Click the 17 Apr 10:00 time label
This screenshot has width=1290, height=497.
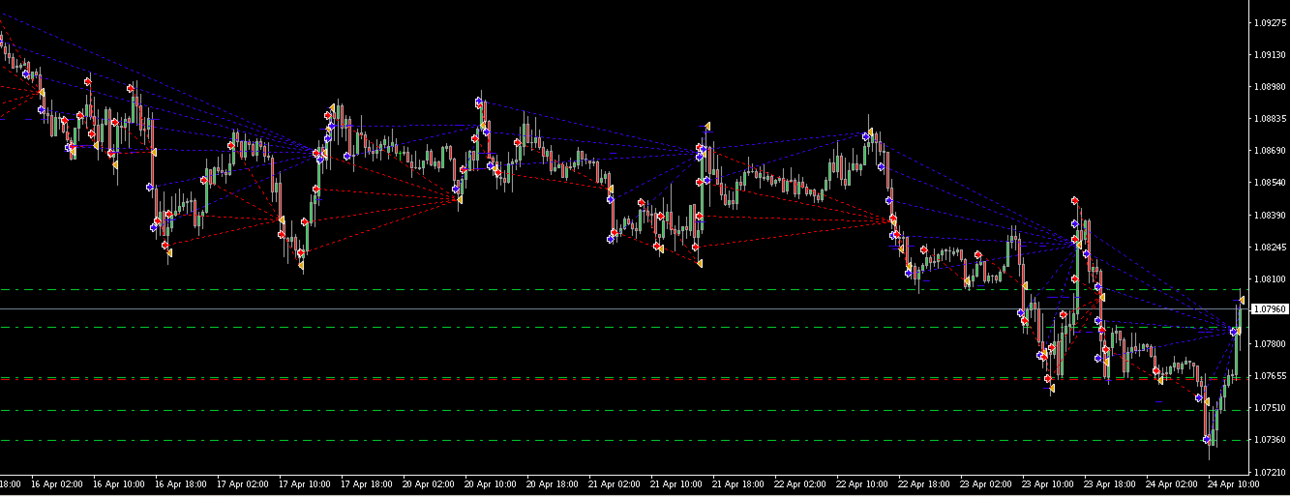point(305,484)
